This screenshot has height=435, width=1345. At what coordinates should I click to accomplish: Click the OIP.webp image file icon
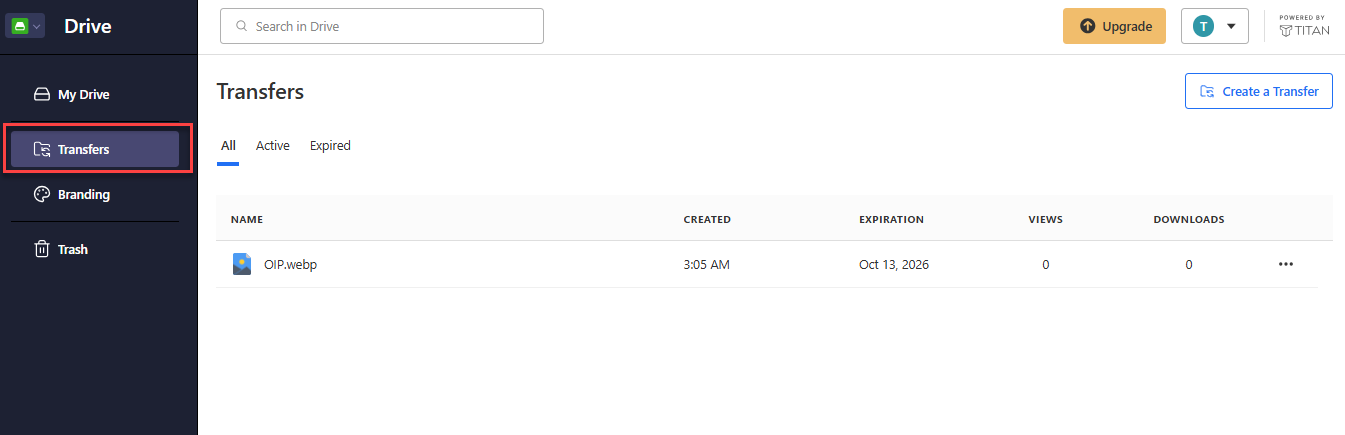242,264
